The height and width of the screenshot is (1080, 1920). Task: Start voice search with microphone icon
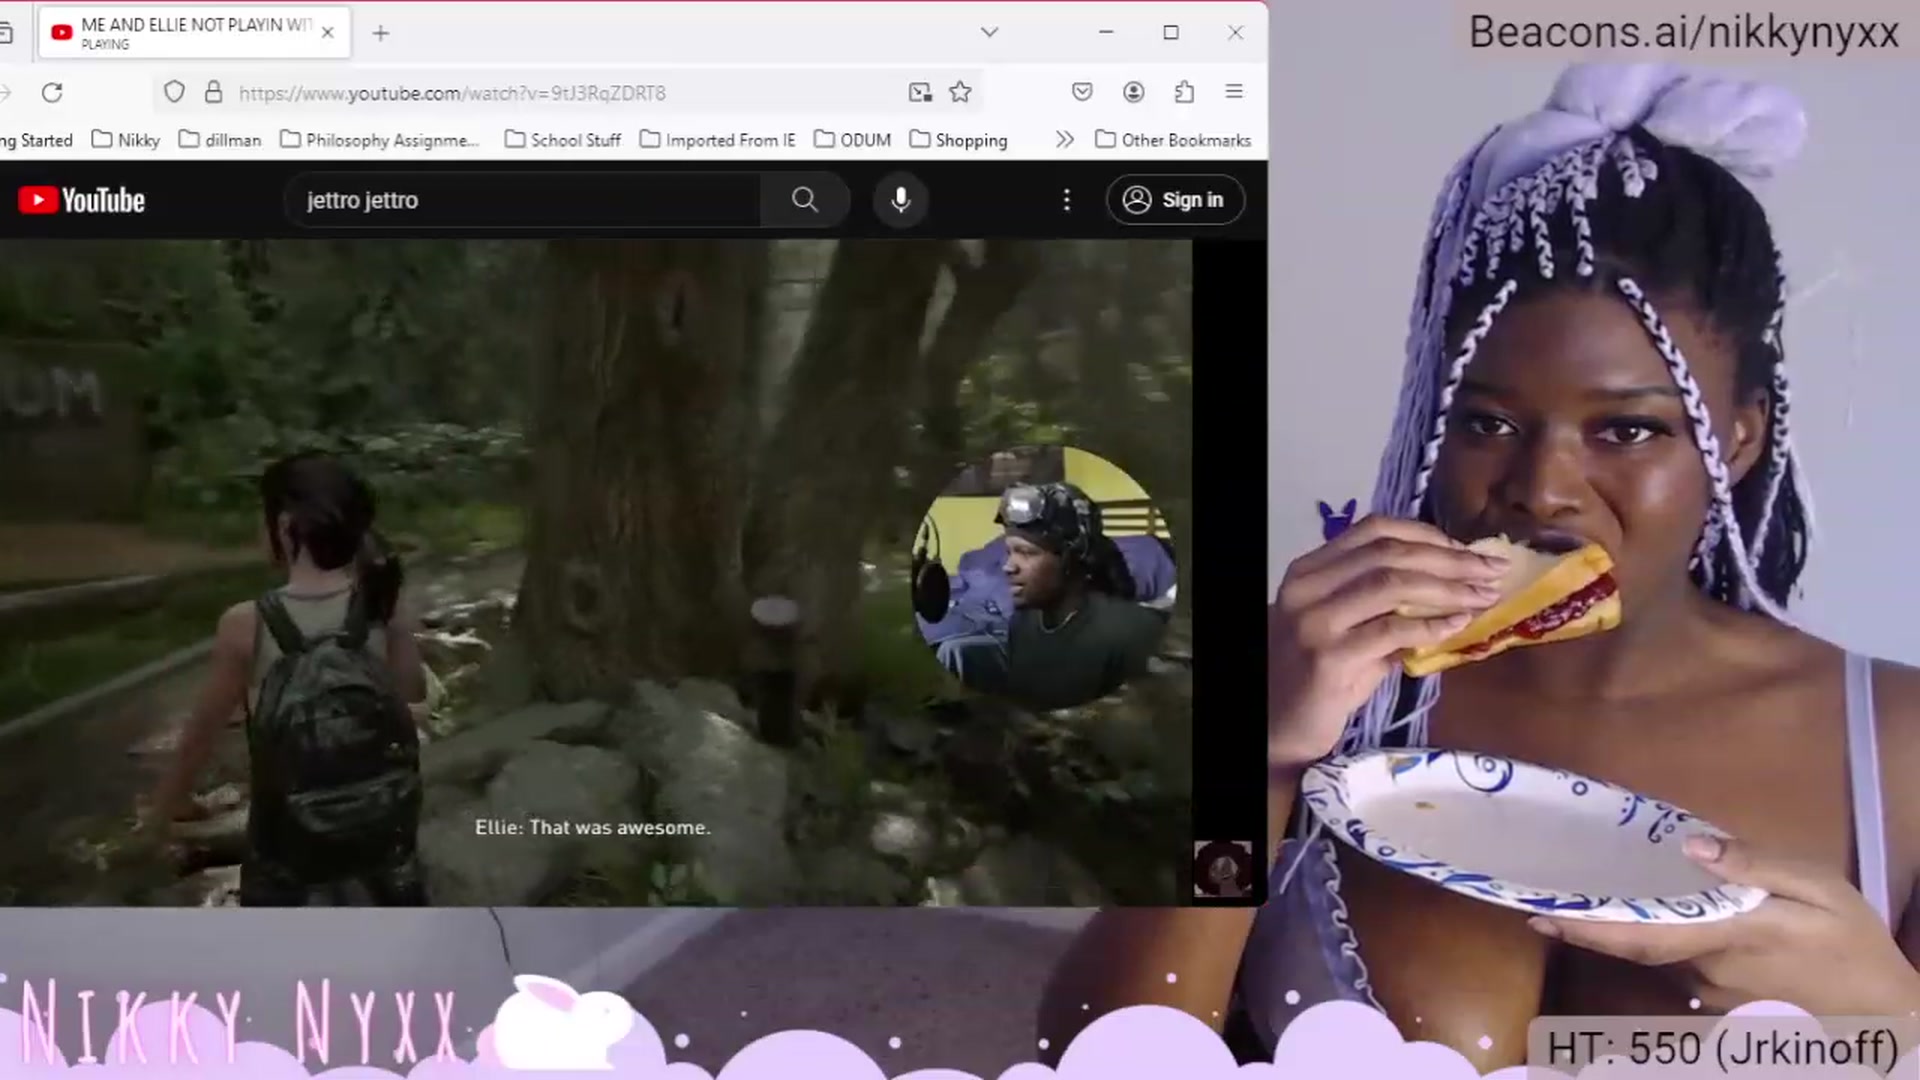click(x=900, y=200)
